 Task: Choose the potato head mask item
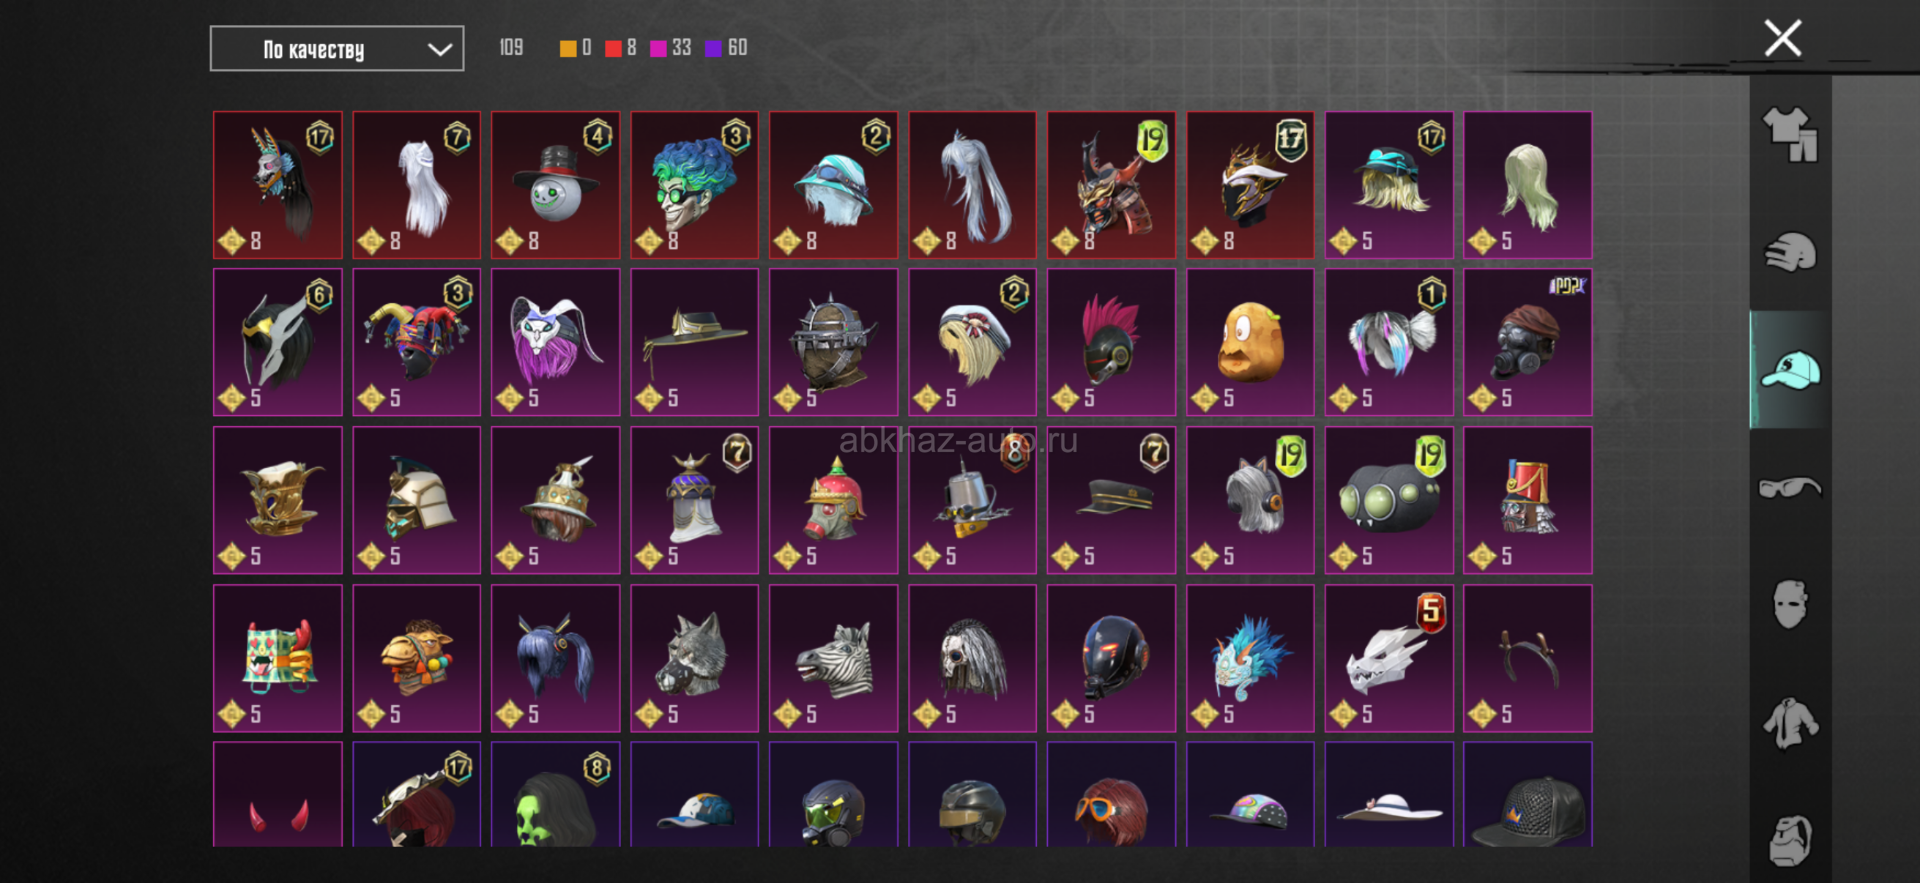point(1251,342)
